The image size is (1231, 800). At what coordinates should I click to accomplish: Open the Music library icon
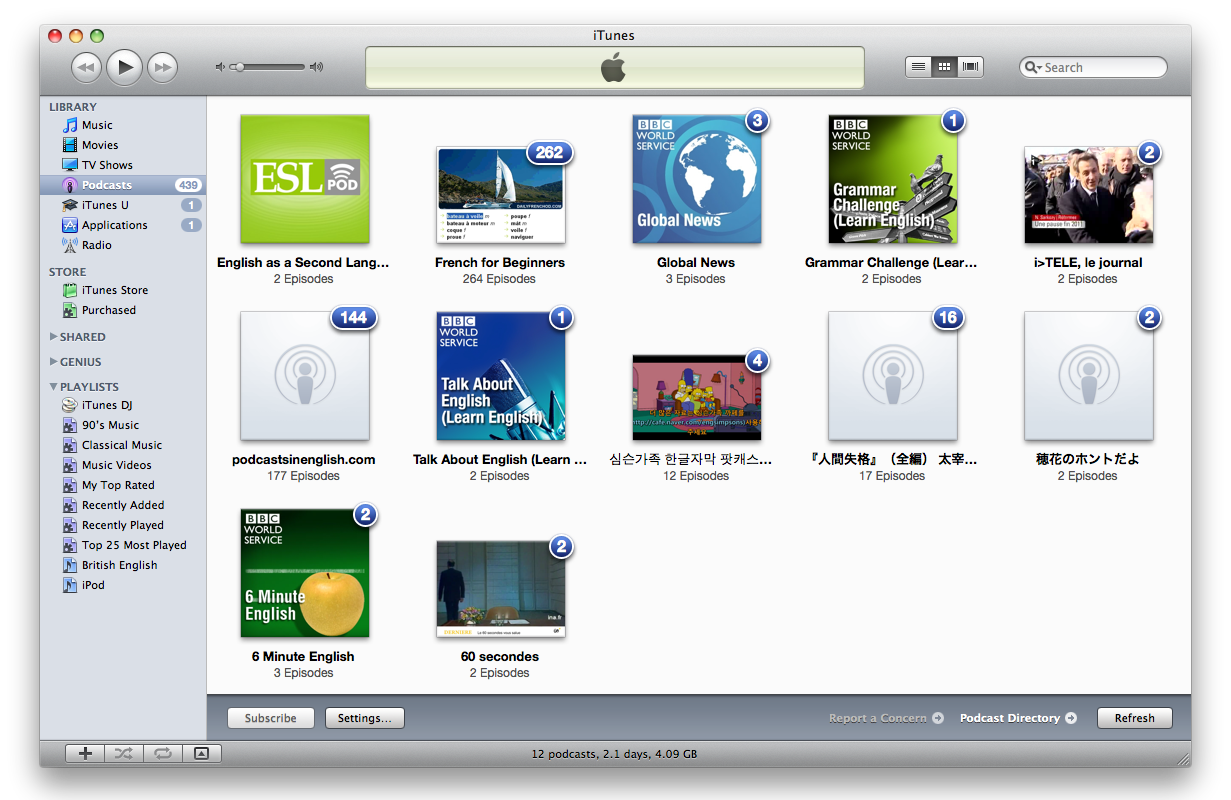click(x=70, y=125)
